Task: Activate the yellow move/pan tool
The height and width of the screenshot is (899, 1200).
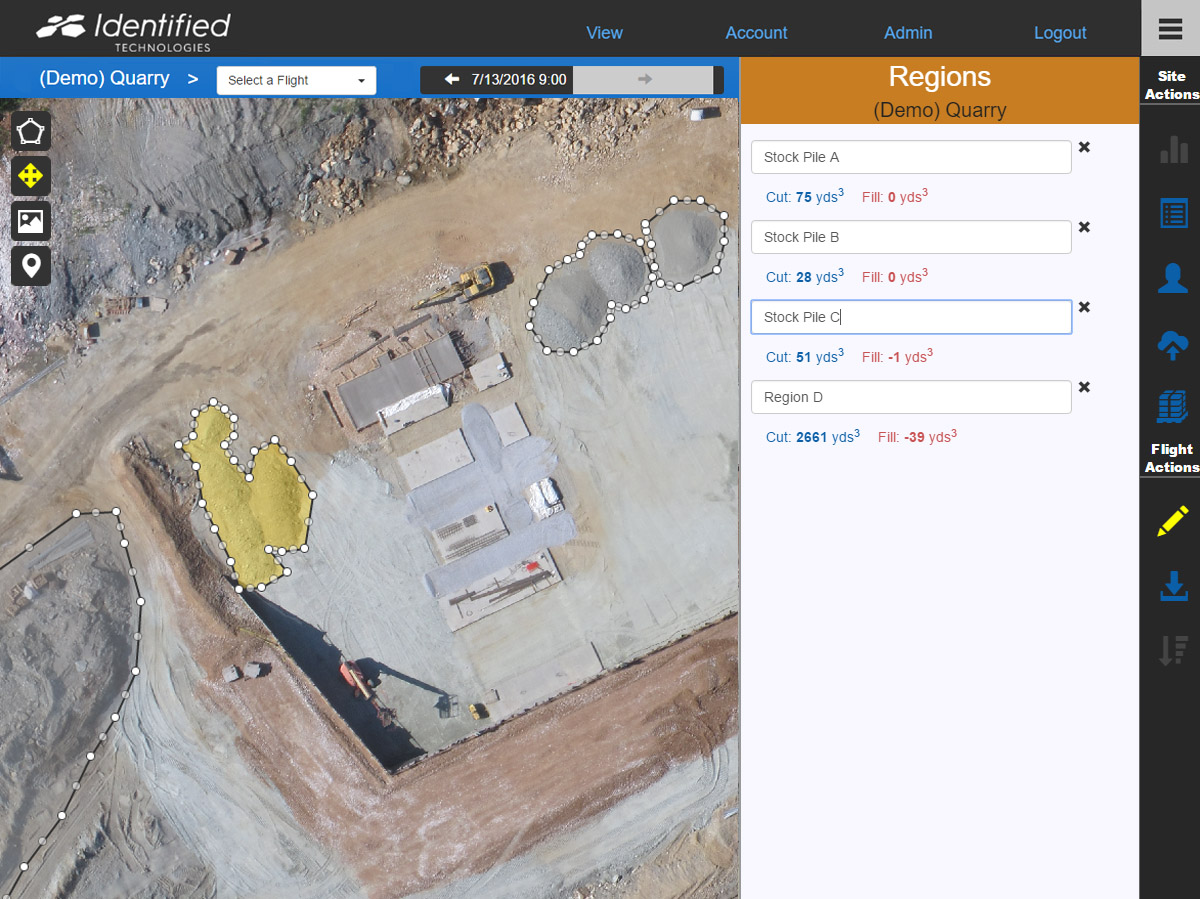Action: click(x=31, y=176)
